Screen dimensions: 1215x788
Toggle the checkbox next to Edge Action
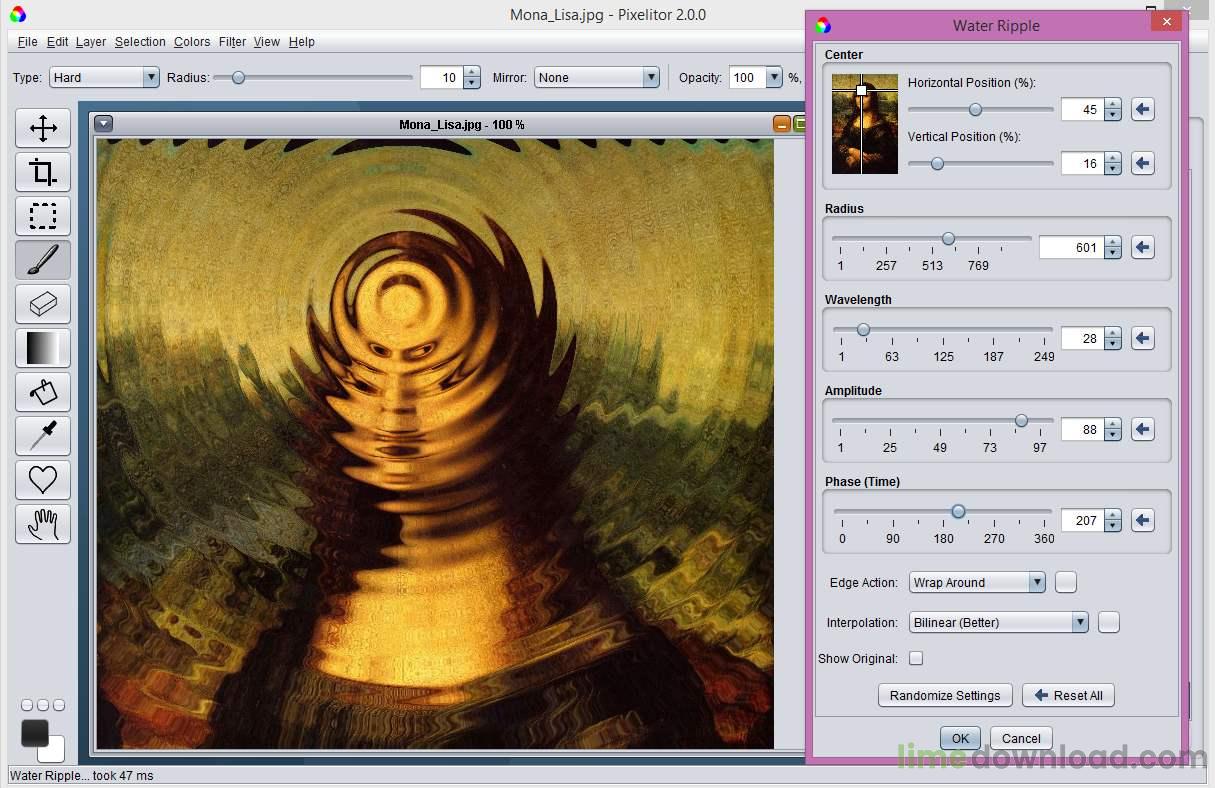coord(1065,582)
